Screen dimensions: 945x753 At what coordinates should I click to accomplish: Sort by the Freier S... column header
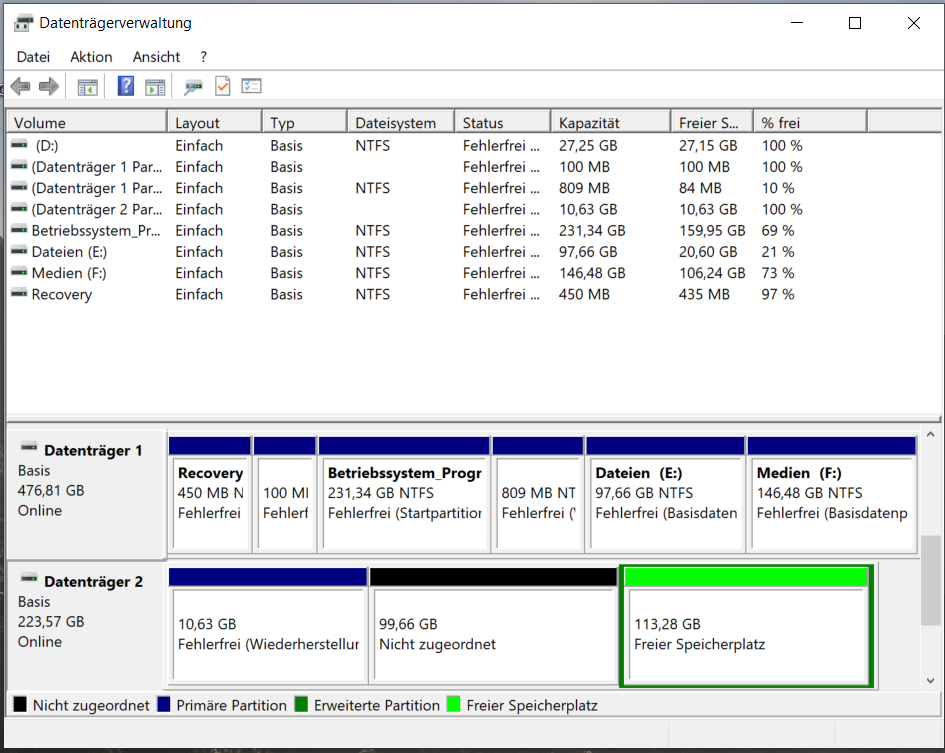712,122
